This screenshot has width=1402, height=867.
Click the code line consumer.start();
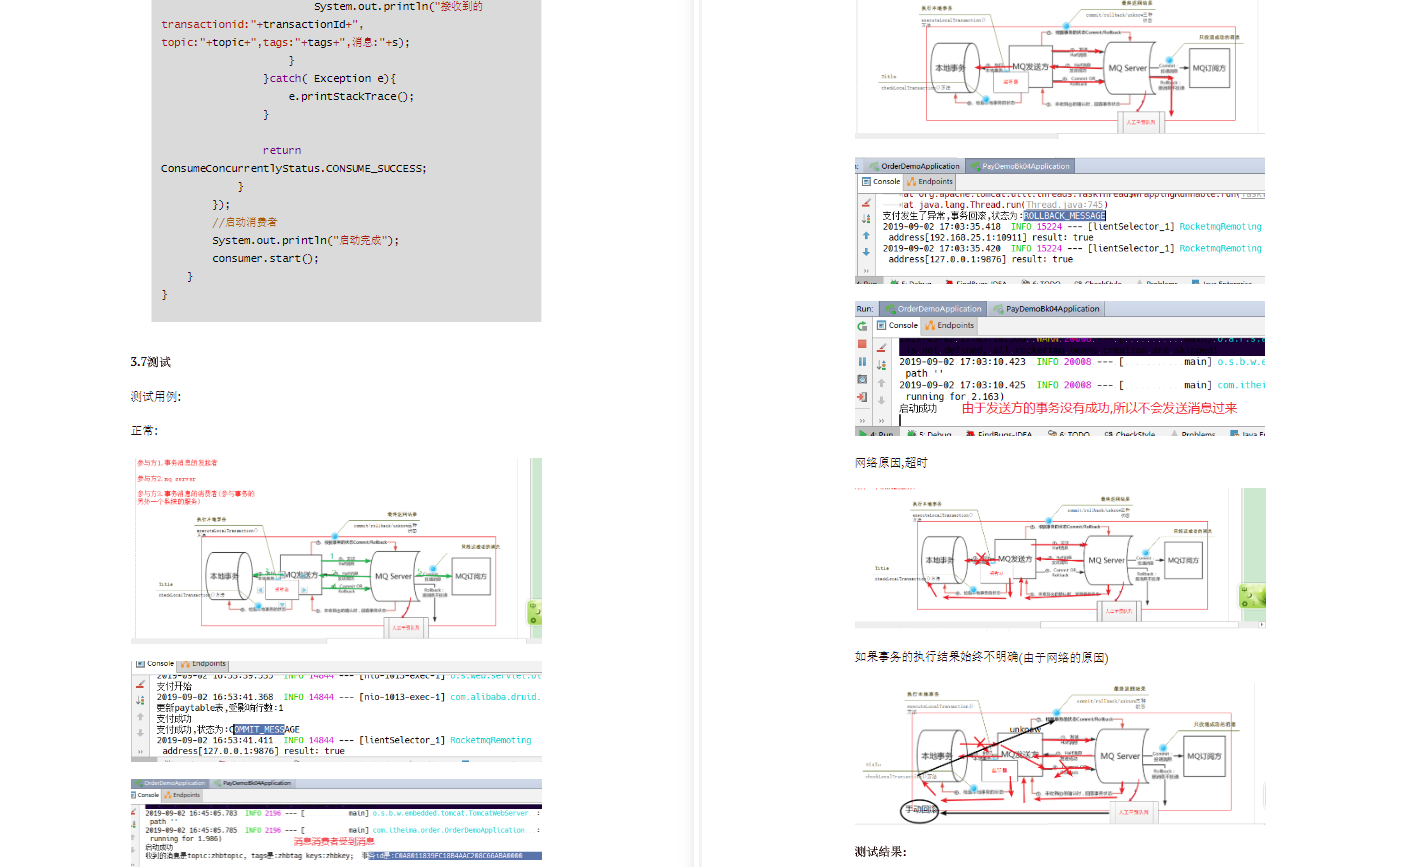tap(265, 258)
